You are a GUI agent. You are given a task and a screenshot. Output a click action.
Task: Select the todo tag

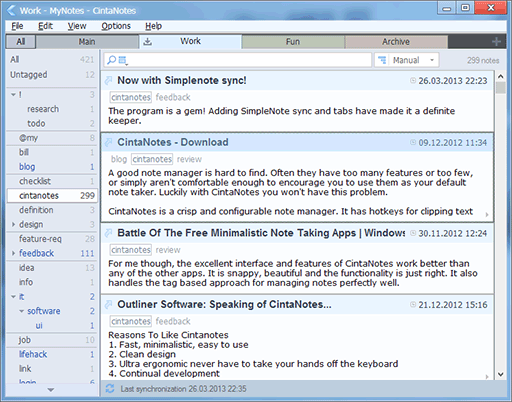(52, 123)
